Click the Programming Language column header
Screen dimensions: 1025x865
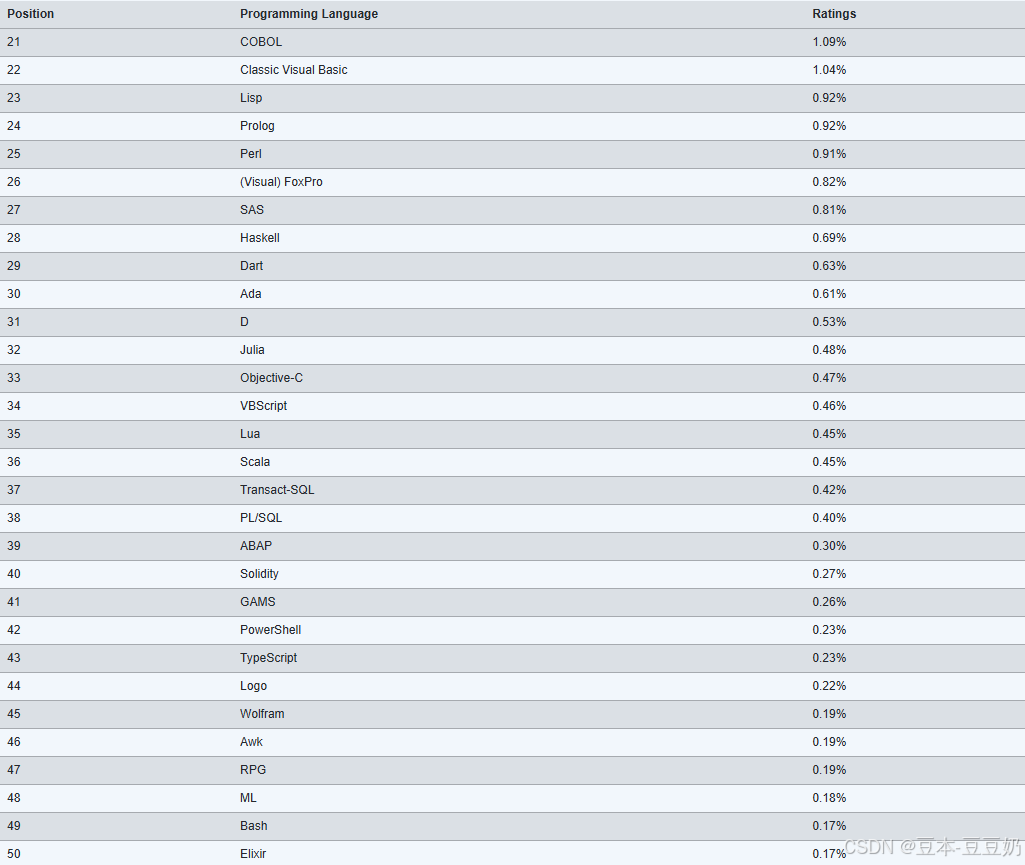pyautogui.click(x=309, y=14)
